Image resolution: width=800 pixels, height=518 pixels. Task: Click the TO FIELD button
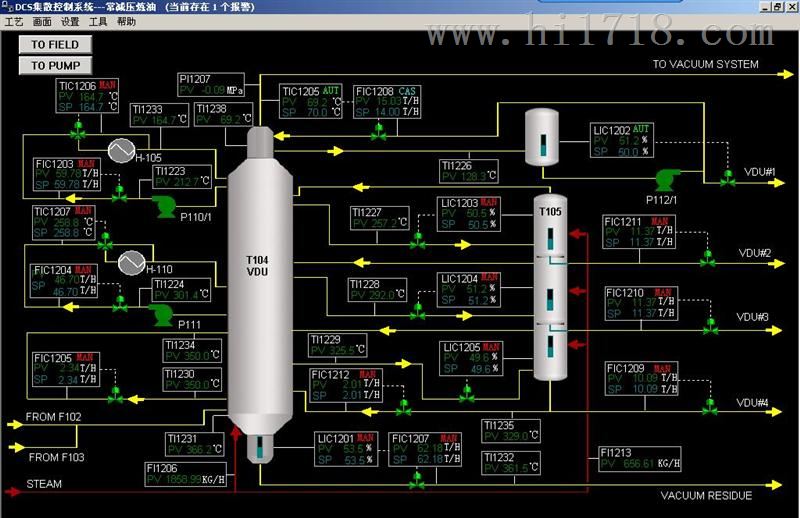(55, 44)
